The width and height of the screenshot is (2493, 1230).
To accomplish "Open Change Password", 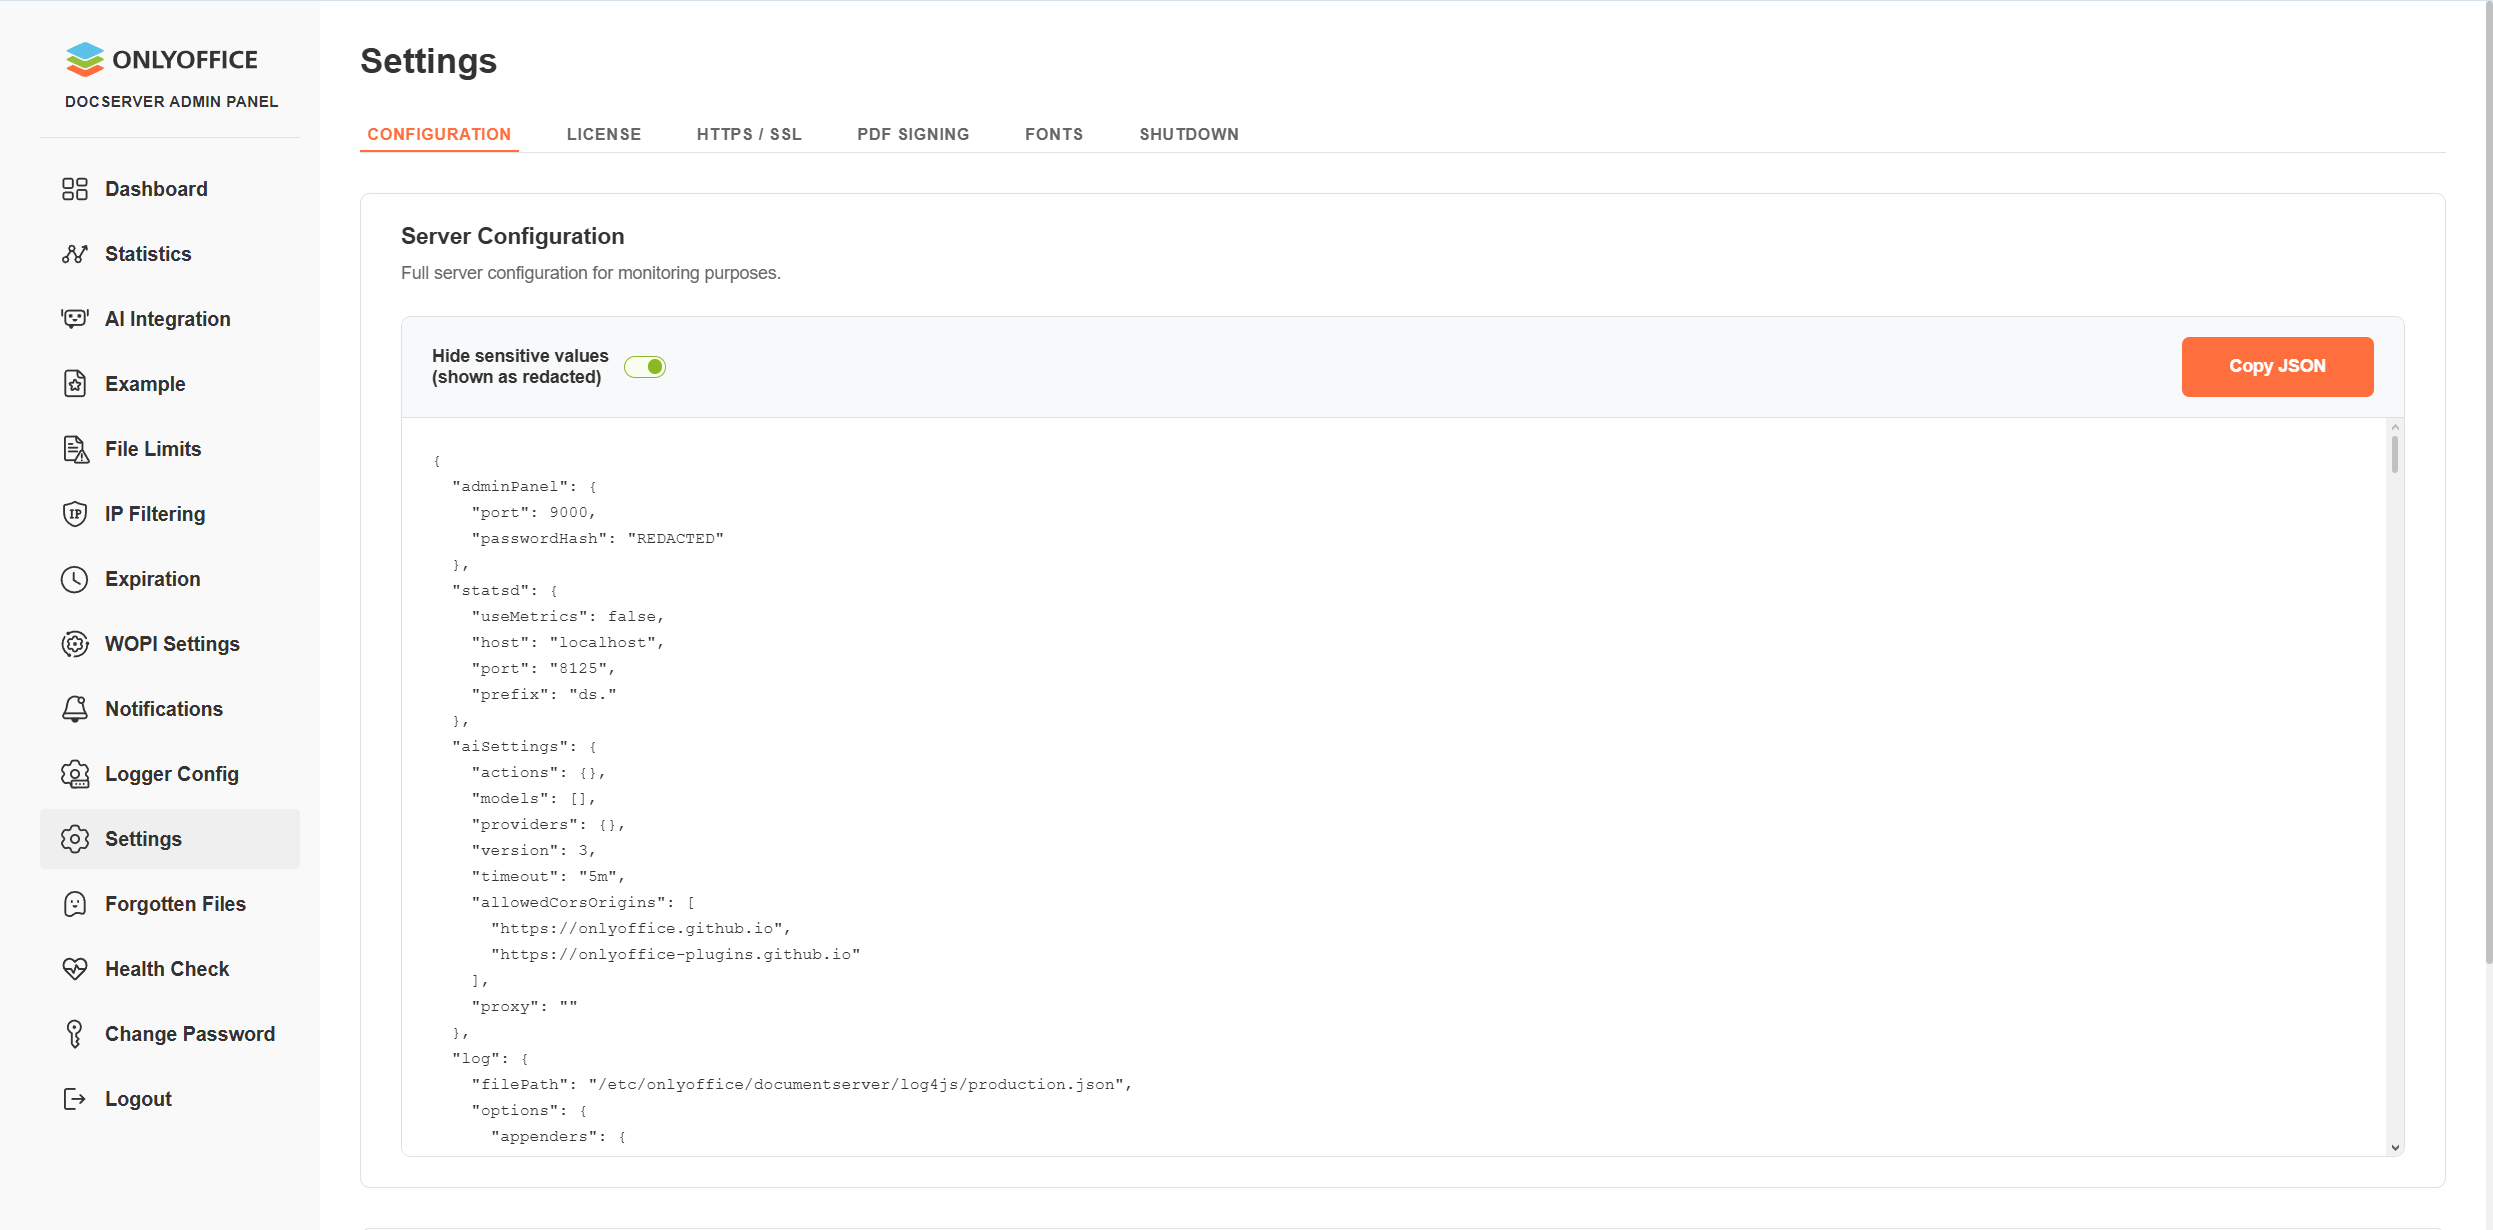I will tap(189, 1033).
